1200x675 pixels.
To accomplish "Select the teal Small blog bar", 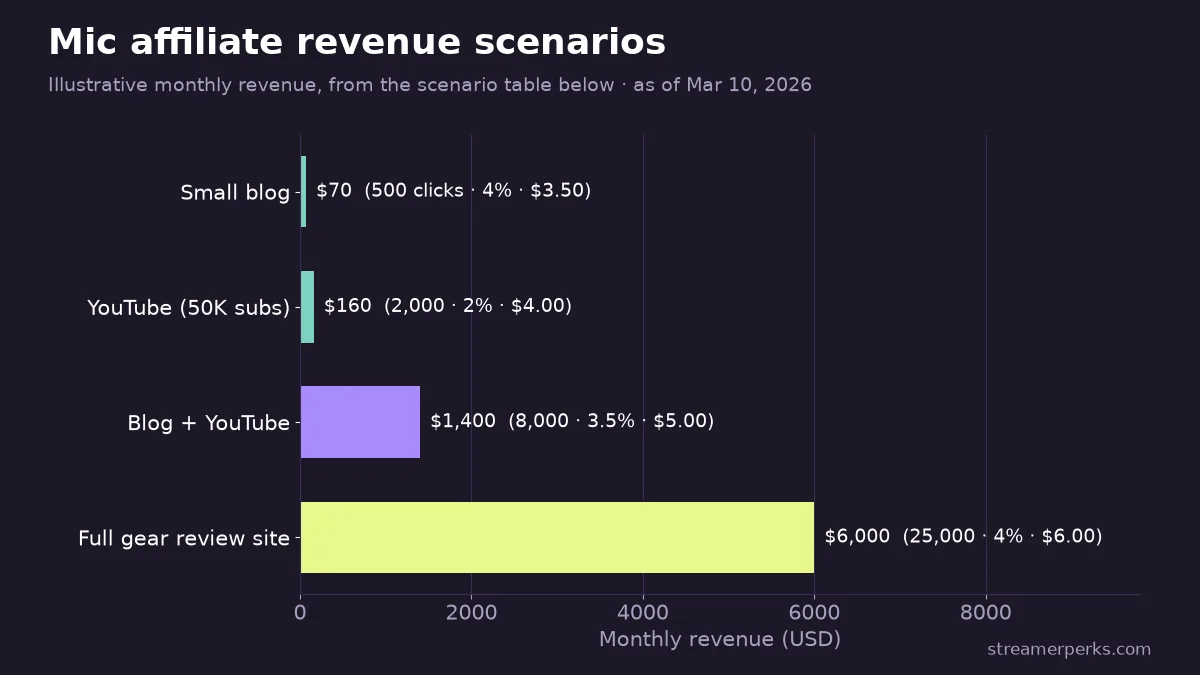I will tap(303, 191).
